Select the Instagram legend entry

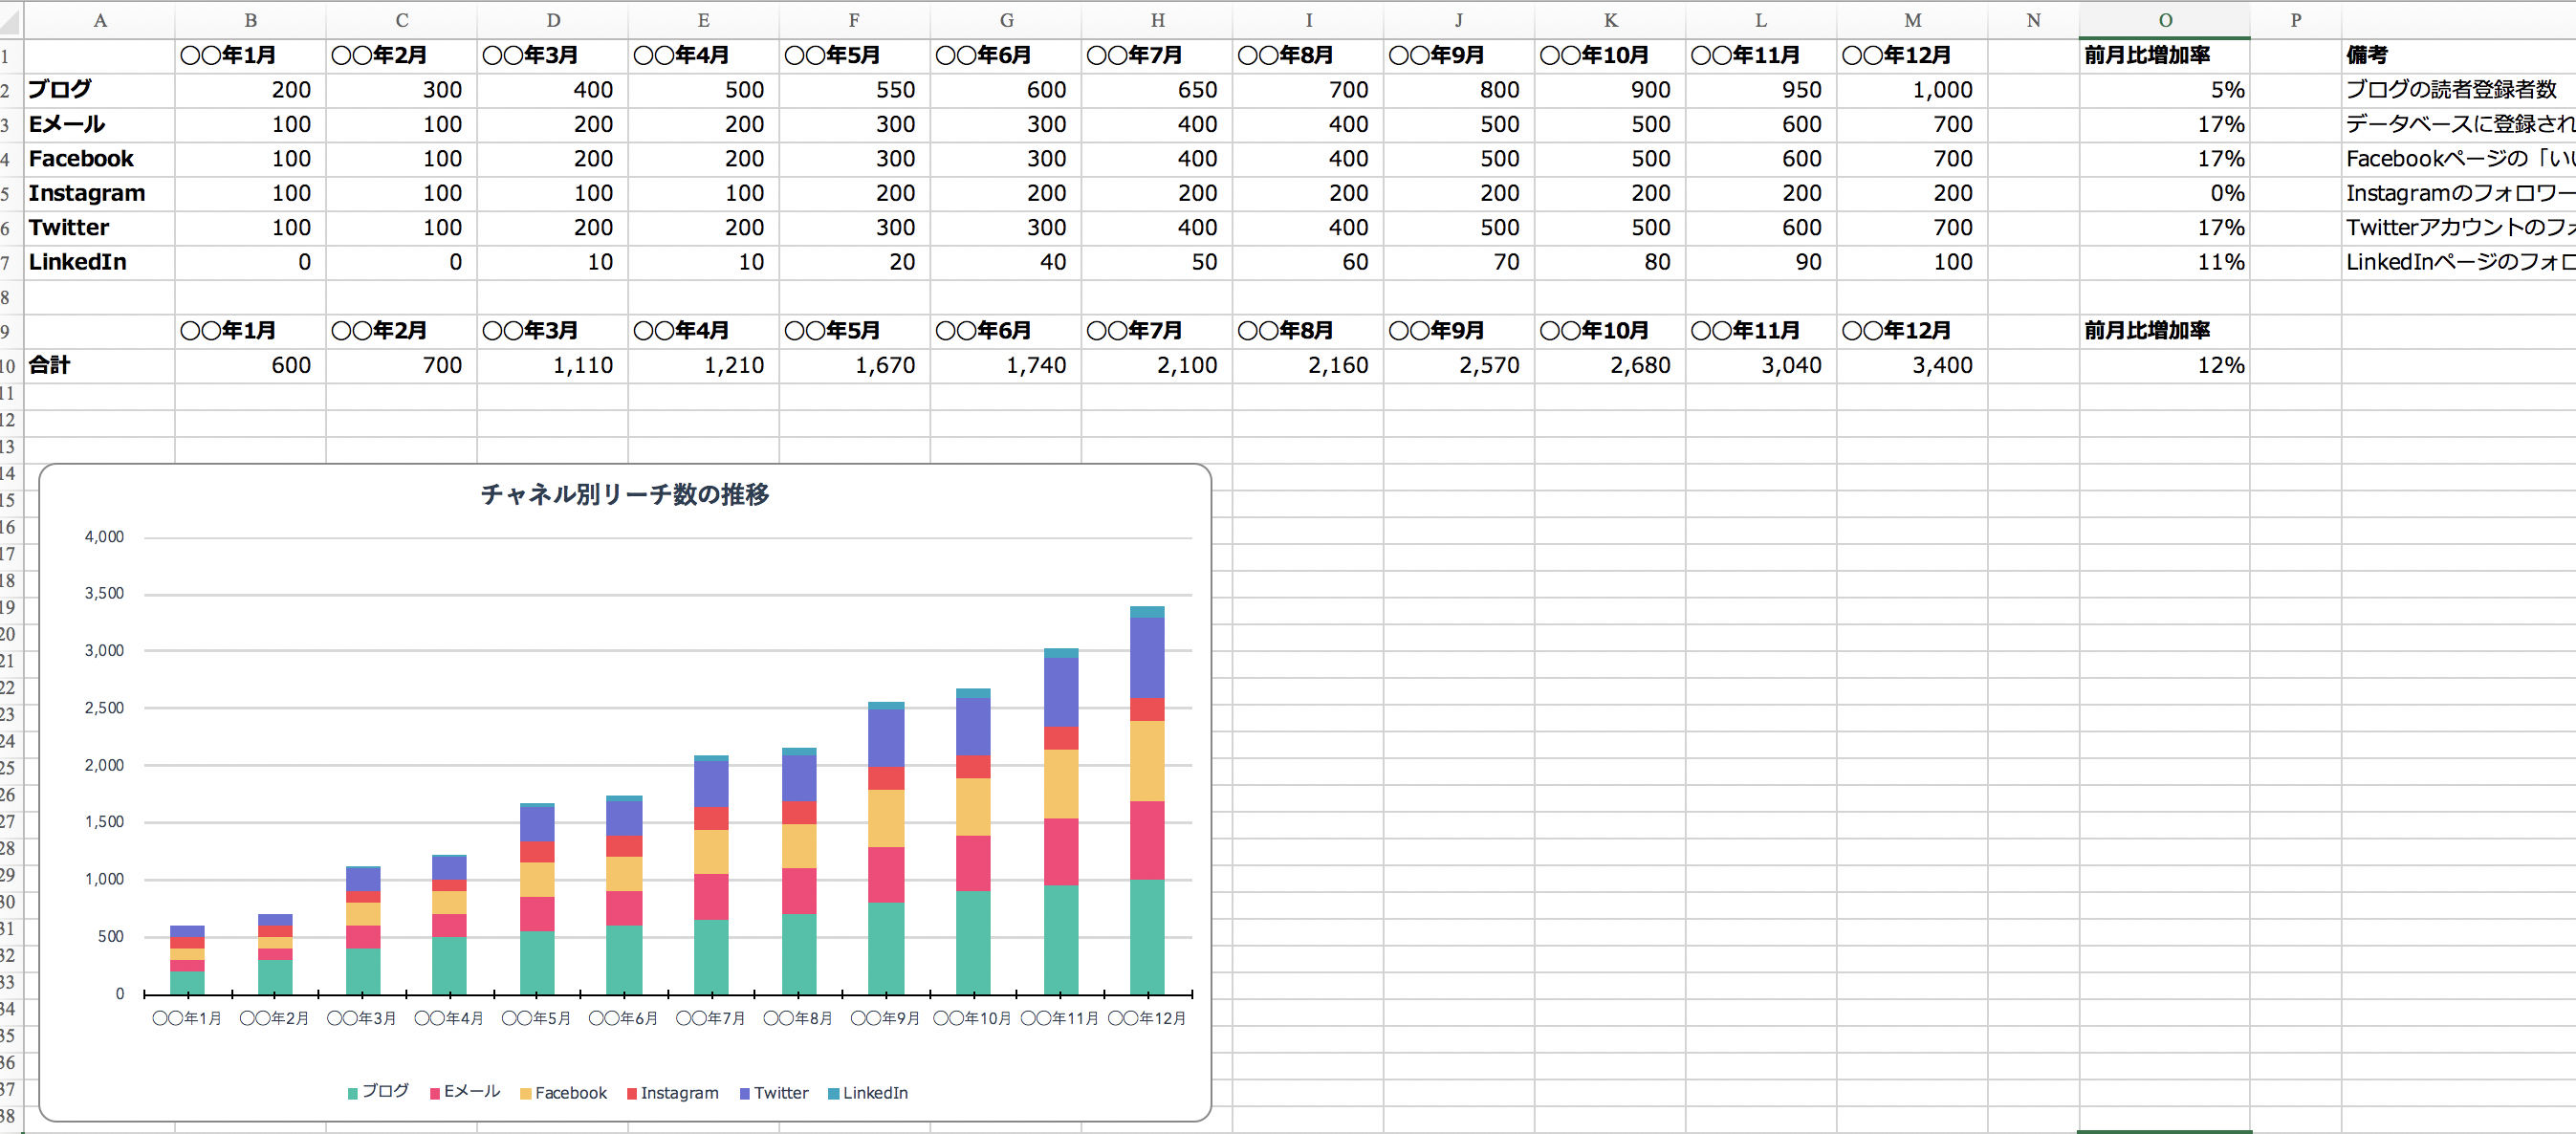pyautogui.click(x=673, y=1093)
